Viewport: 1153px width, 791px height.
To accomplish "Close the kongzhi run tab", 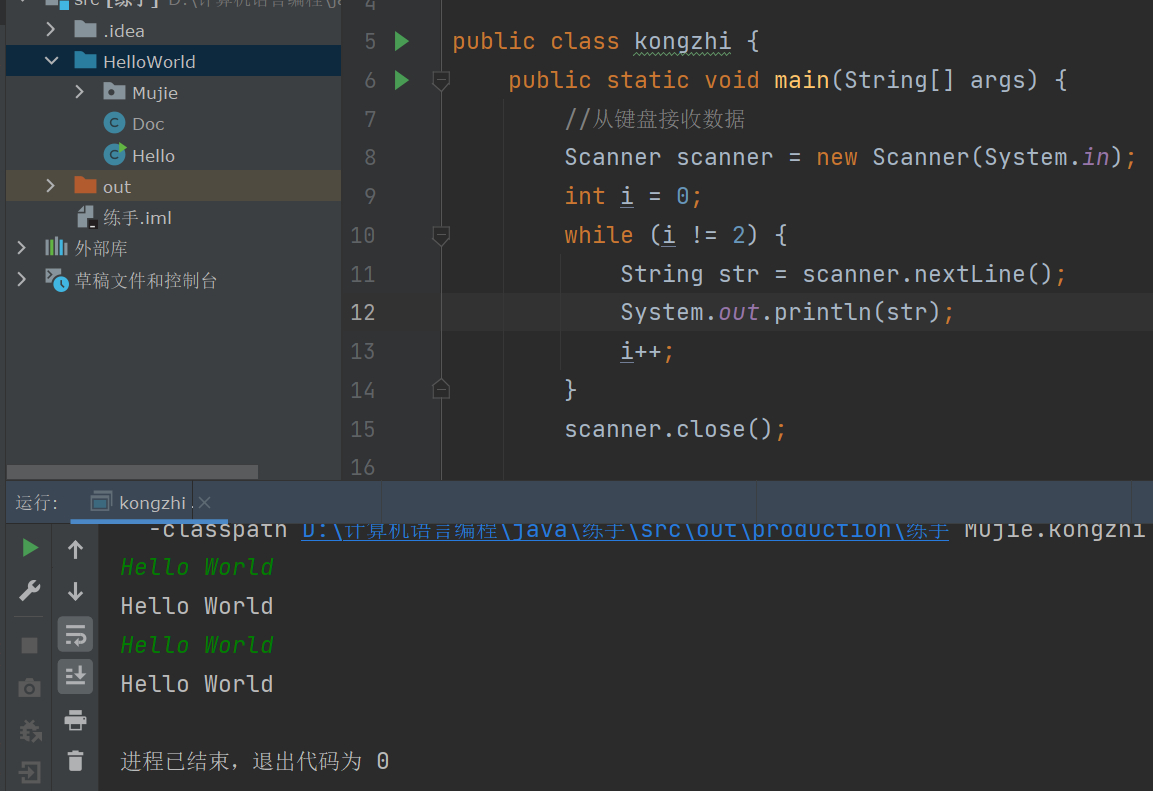I will pos(204,503).
